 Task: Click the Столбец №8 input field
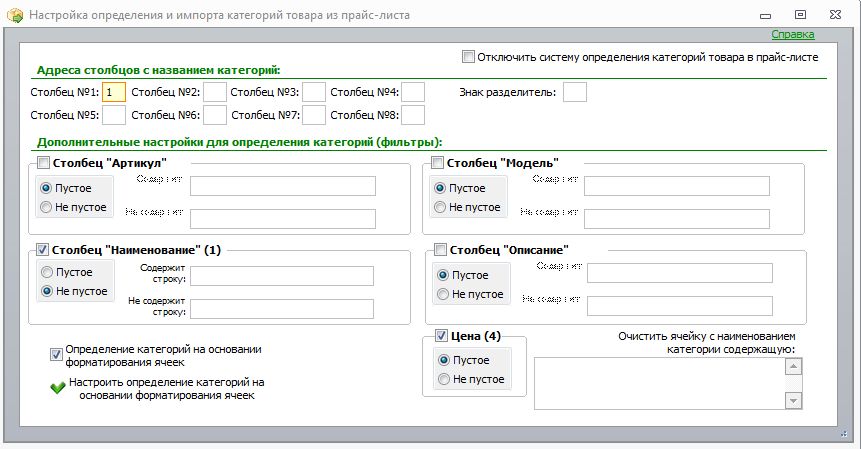click(413, 115)
